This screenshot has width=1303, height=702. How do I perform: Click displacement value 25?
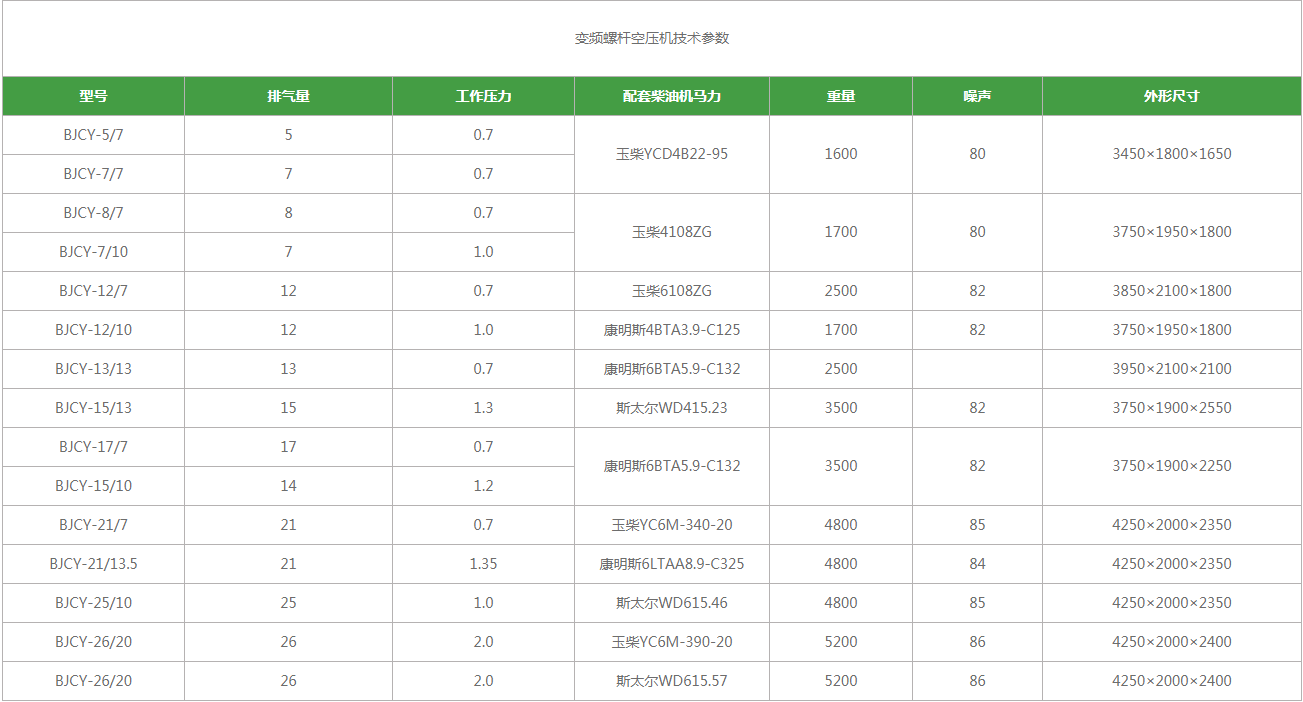click(x=288, y=603)
